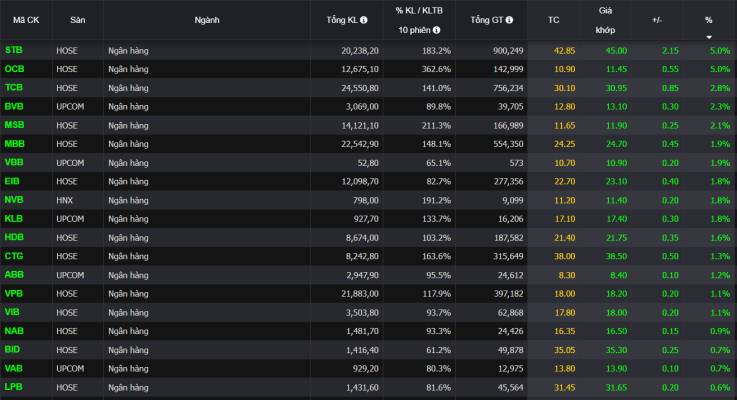Click MSB percent change 2.1%
The height and width of the screenshot is (400, 737).
[720, 125]
